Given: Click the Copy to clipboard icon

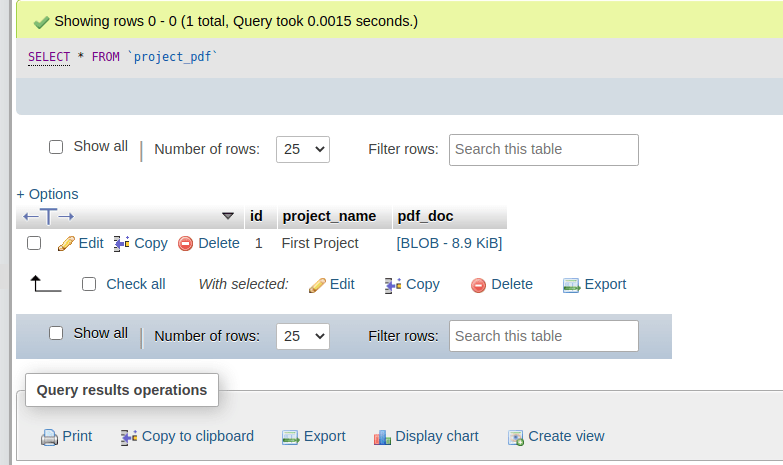Looking at the screenshot, I should [129, 437].
